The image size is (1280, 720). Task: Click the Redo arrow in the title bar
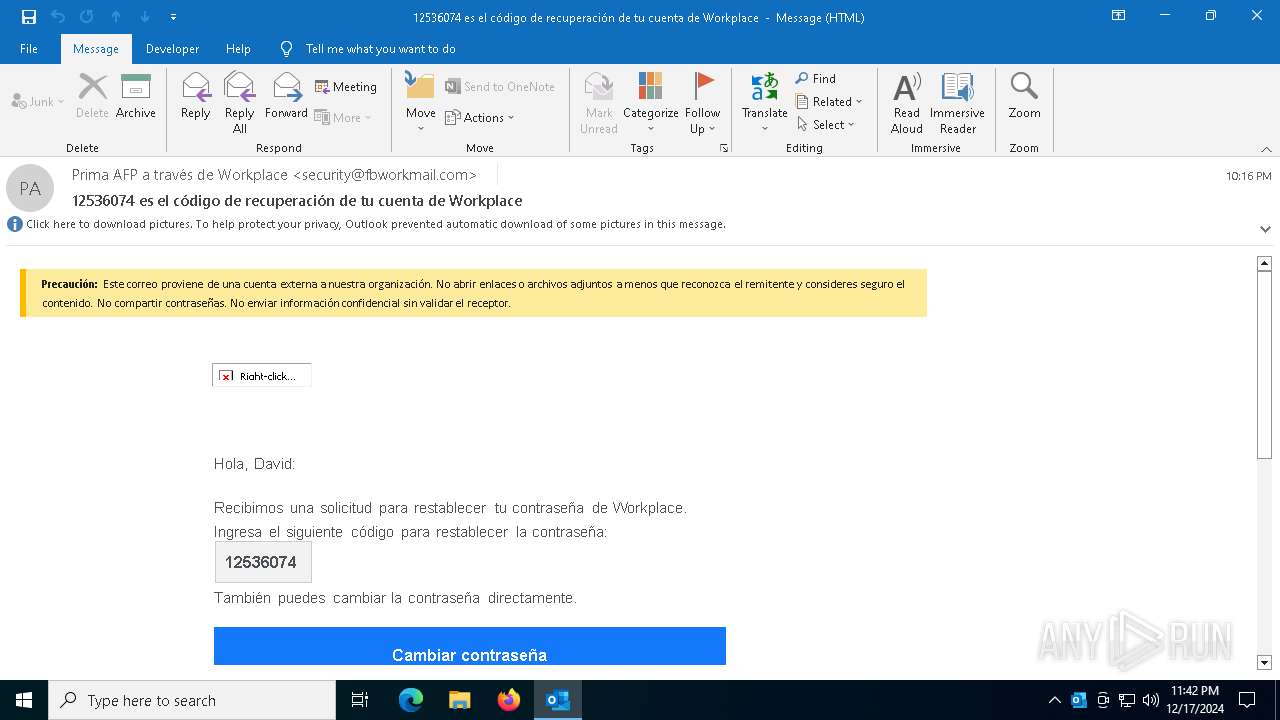coord(86,17)
